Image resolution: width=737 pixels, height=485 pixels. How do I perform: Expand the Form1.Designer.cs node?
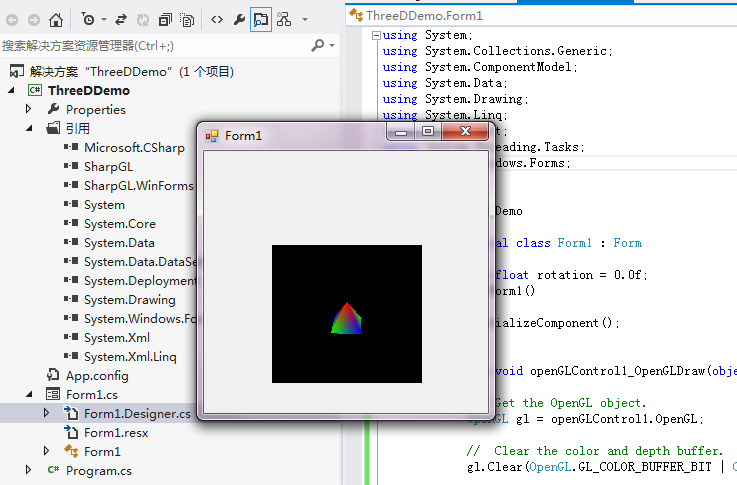click(46, 413)
